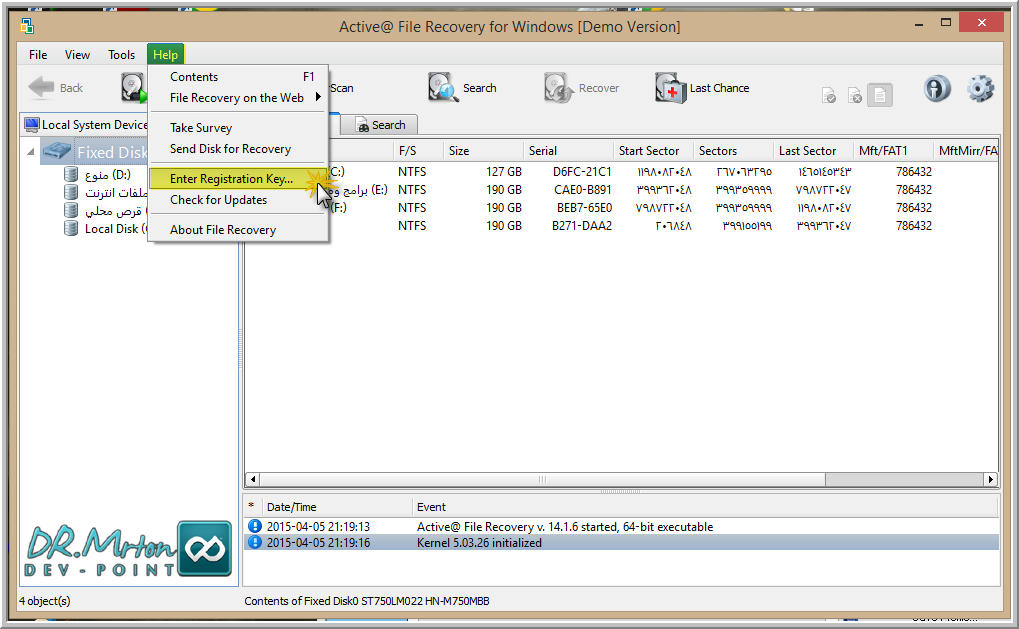
Task: Click the info icon beside the 21:19:13 log entry
Action: (255, 526)
